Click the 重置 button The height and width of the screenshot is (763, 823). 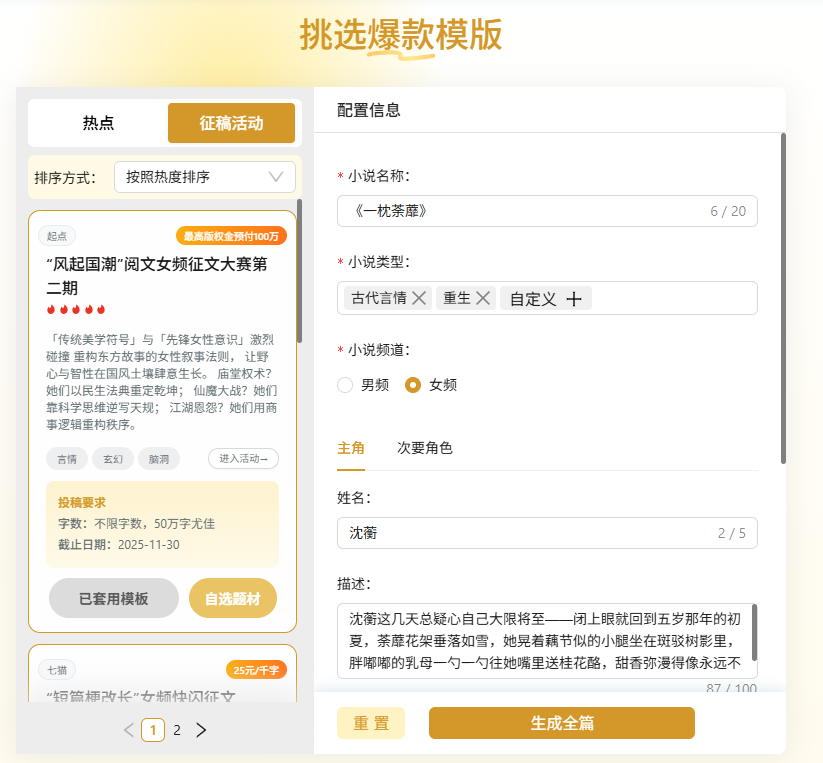371,723
